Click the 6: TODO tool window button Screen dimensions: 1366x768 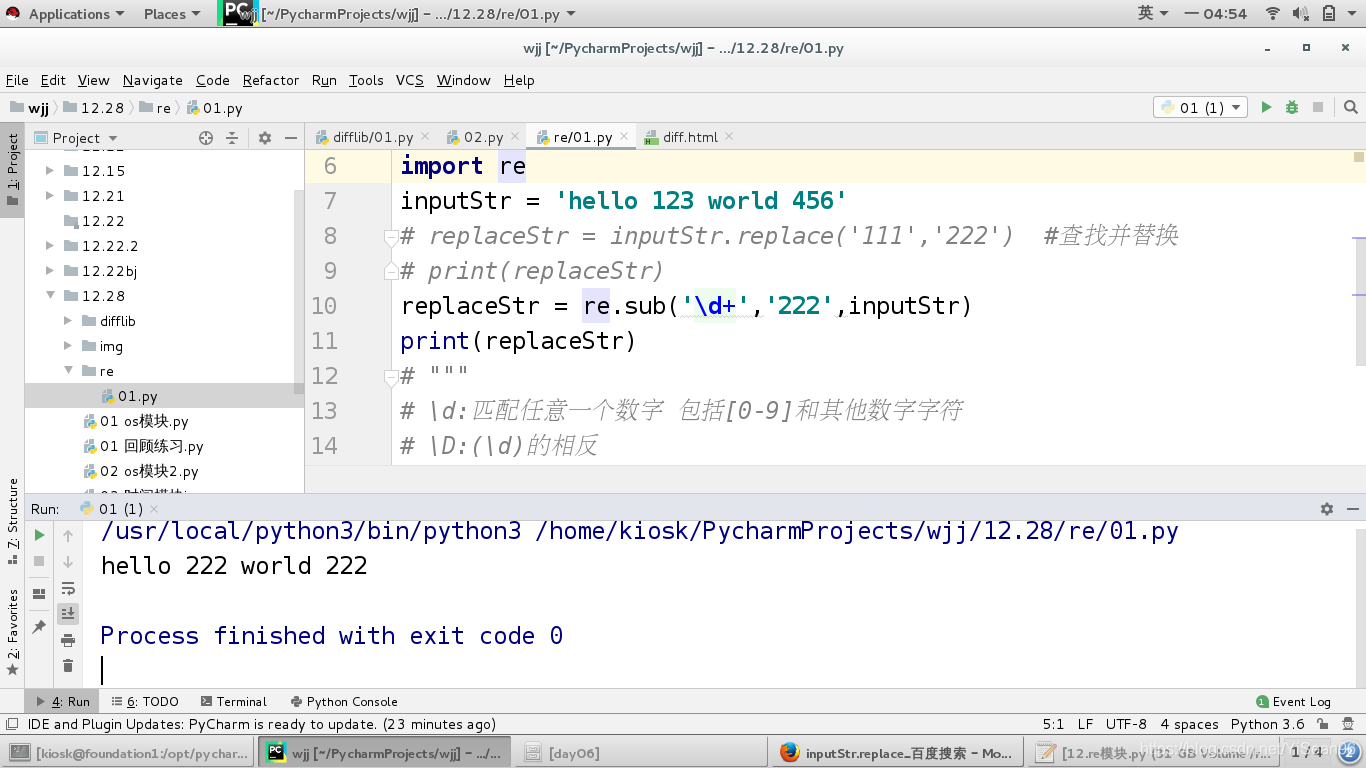click(145, 702)
